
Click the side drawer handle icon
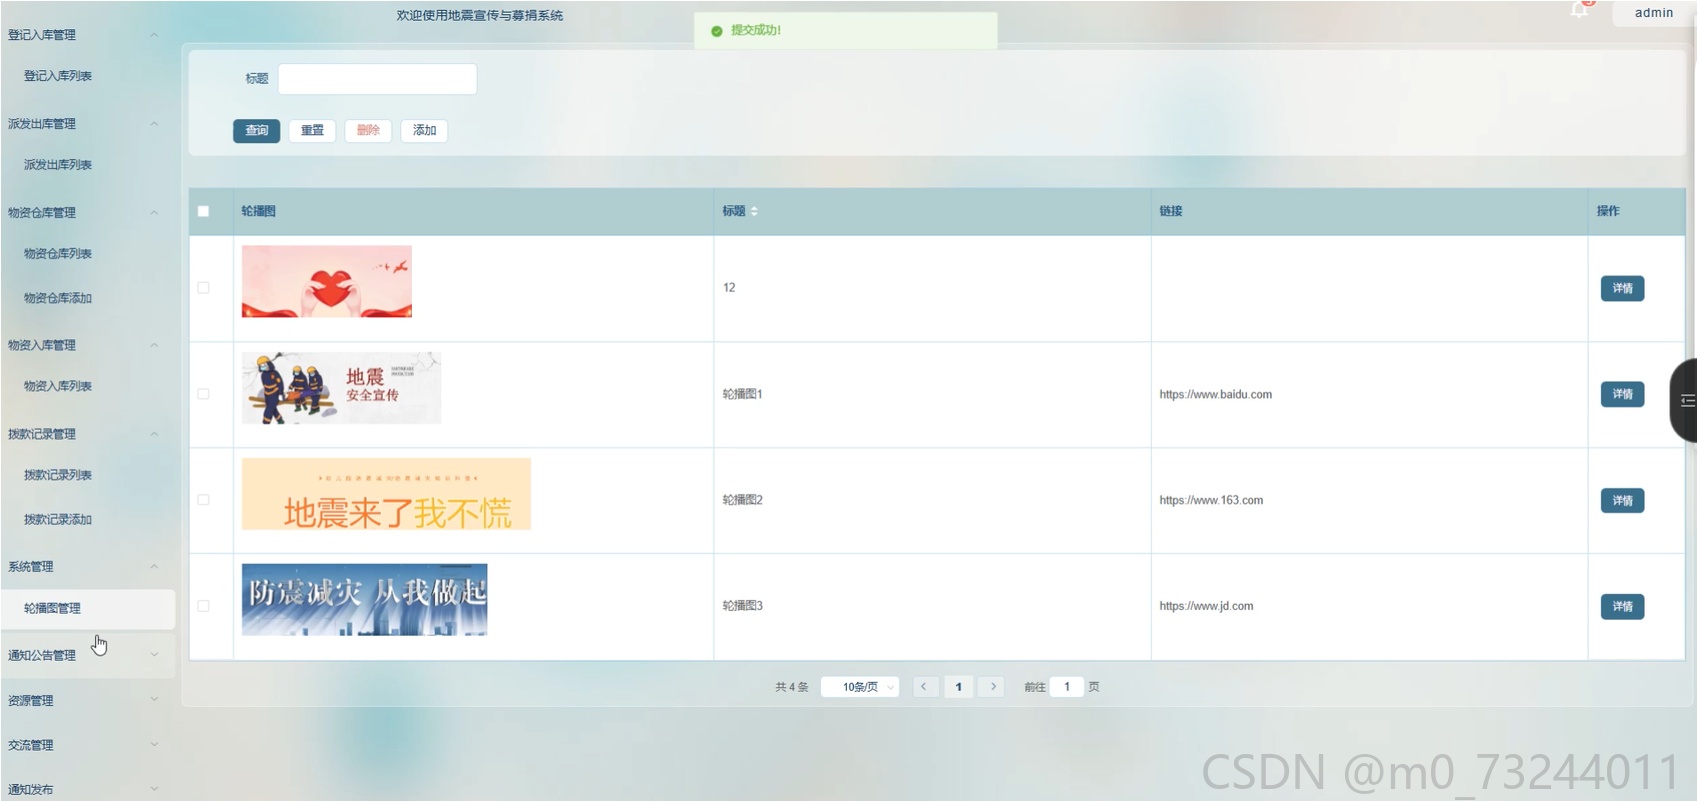pos(1686,400)
